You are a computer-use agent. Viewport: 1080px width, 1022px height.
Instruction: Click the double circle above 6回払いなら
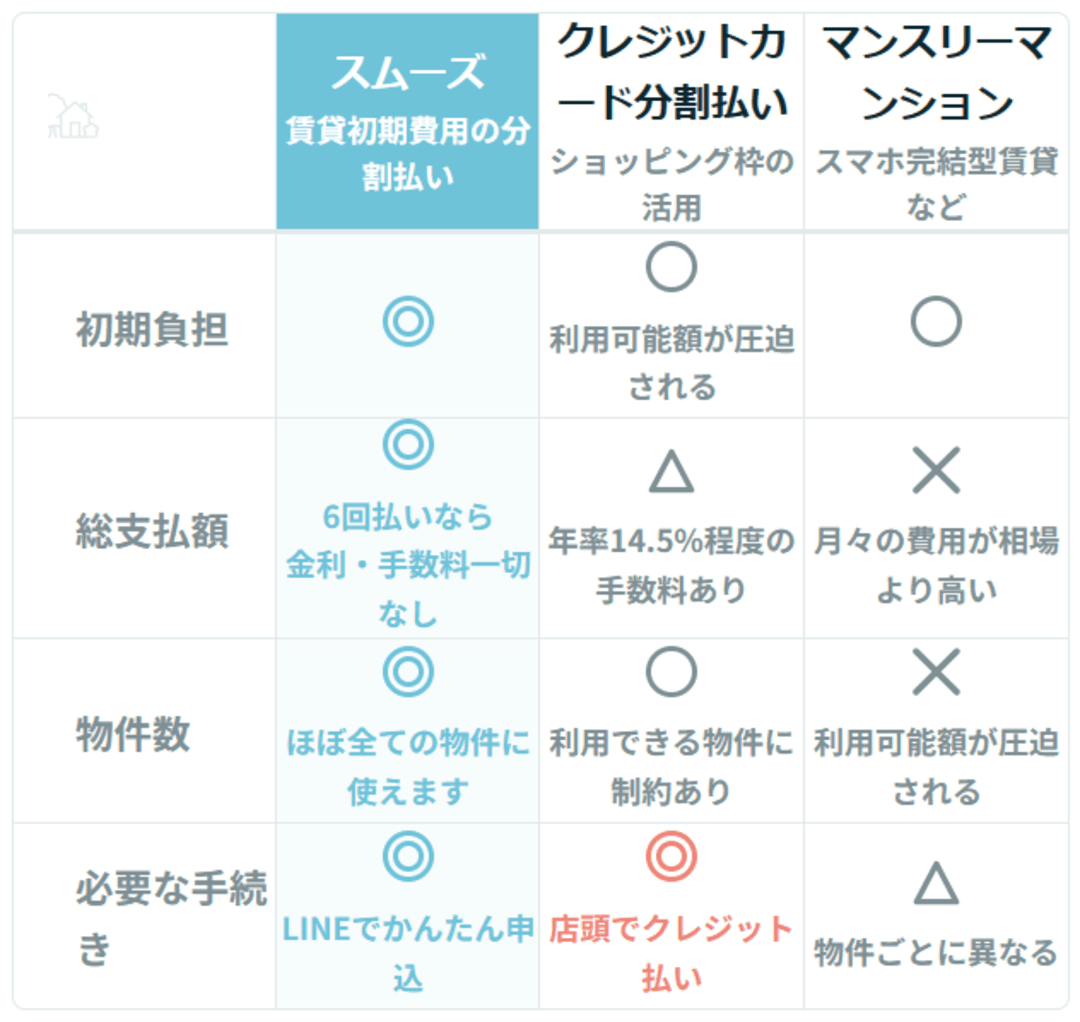(x=408, y=444)
